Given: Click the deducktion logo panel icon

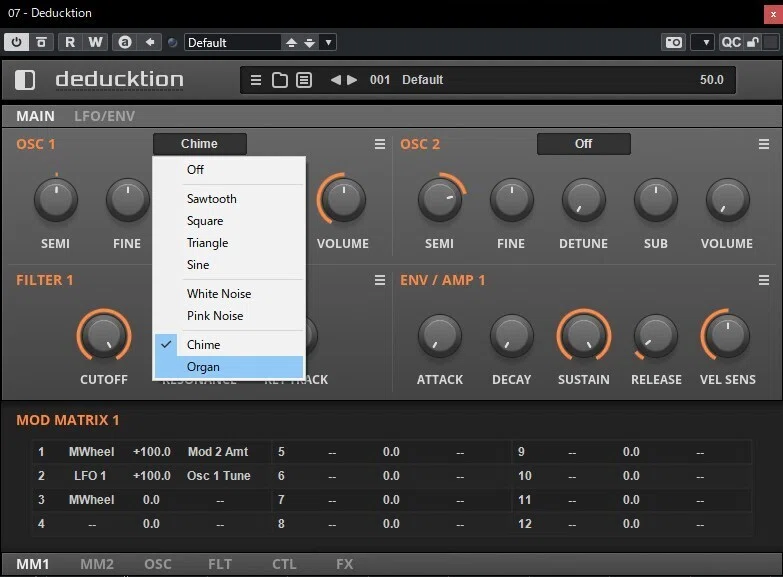Looking at the screenshot, I should (x=25, y=80).
